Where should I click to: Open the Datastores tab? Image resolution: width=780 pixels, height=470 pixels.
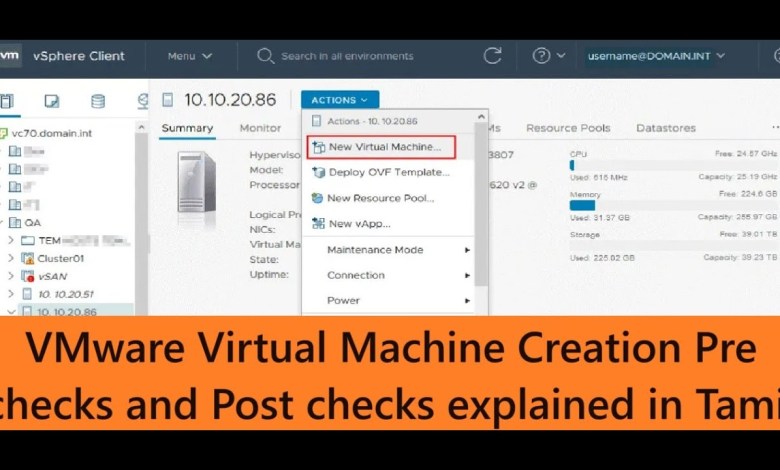point(666,128)
